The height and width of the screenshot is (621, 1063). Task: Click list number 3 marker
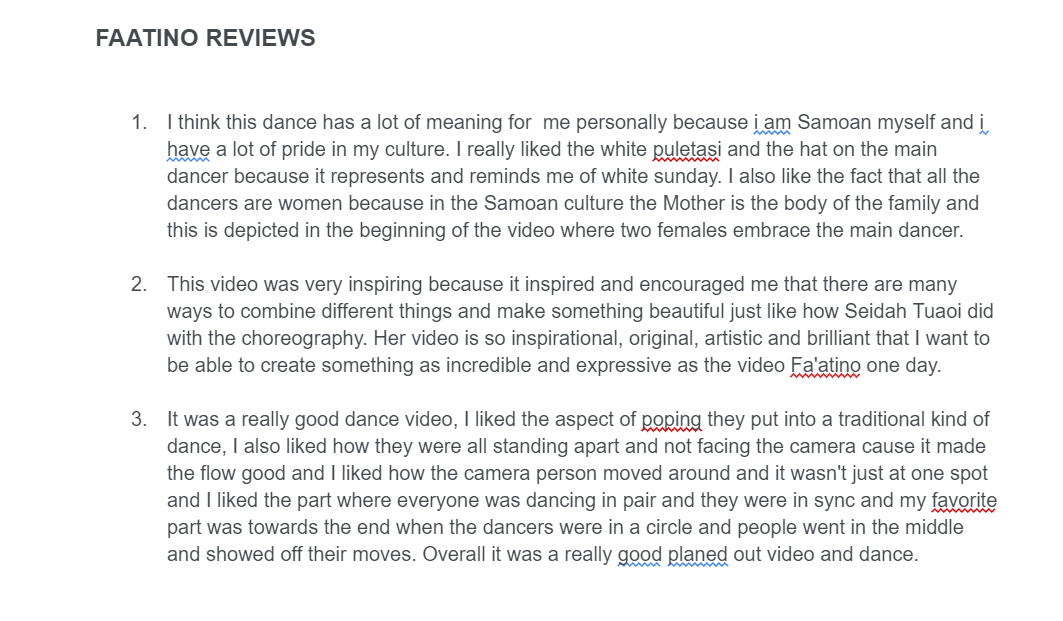point(139,419)
